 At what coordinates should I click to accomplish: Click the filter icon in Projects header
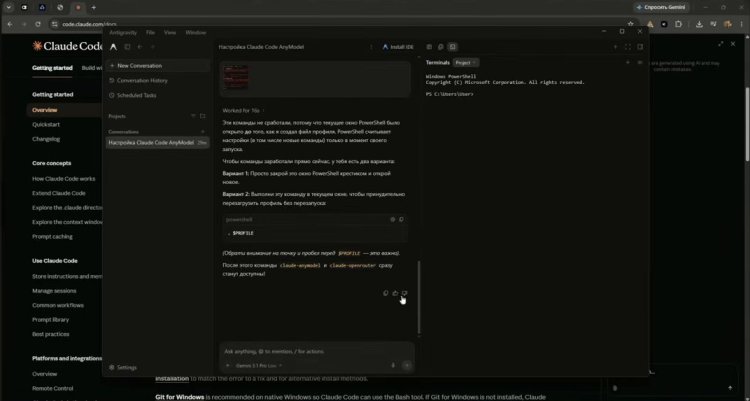193,116
